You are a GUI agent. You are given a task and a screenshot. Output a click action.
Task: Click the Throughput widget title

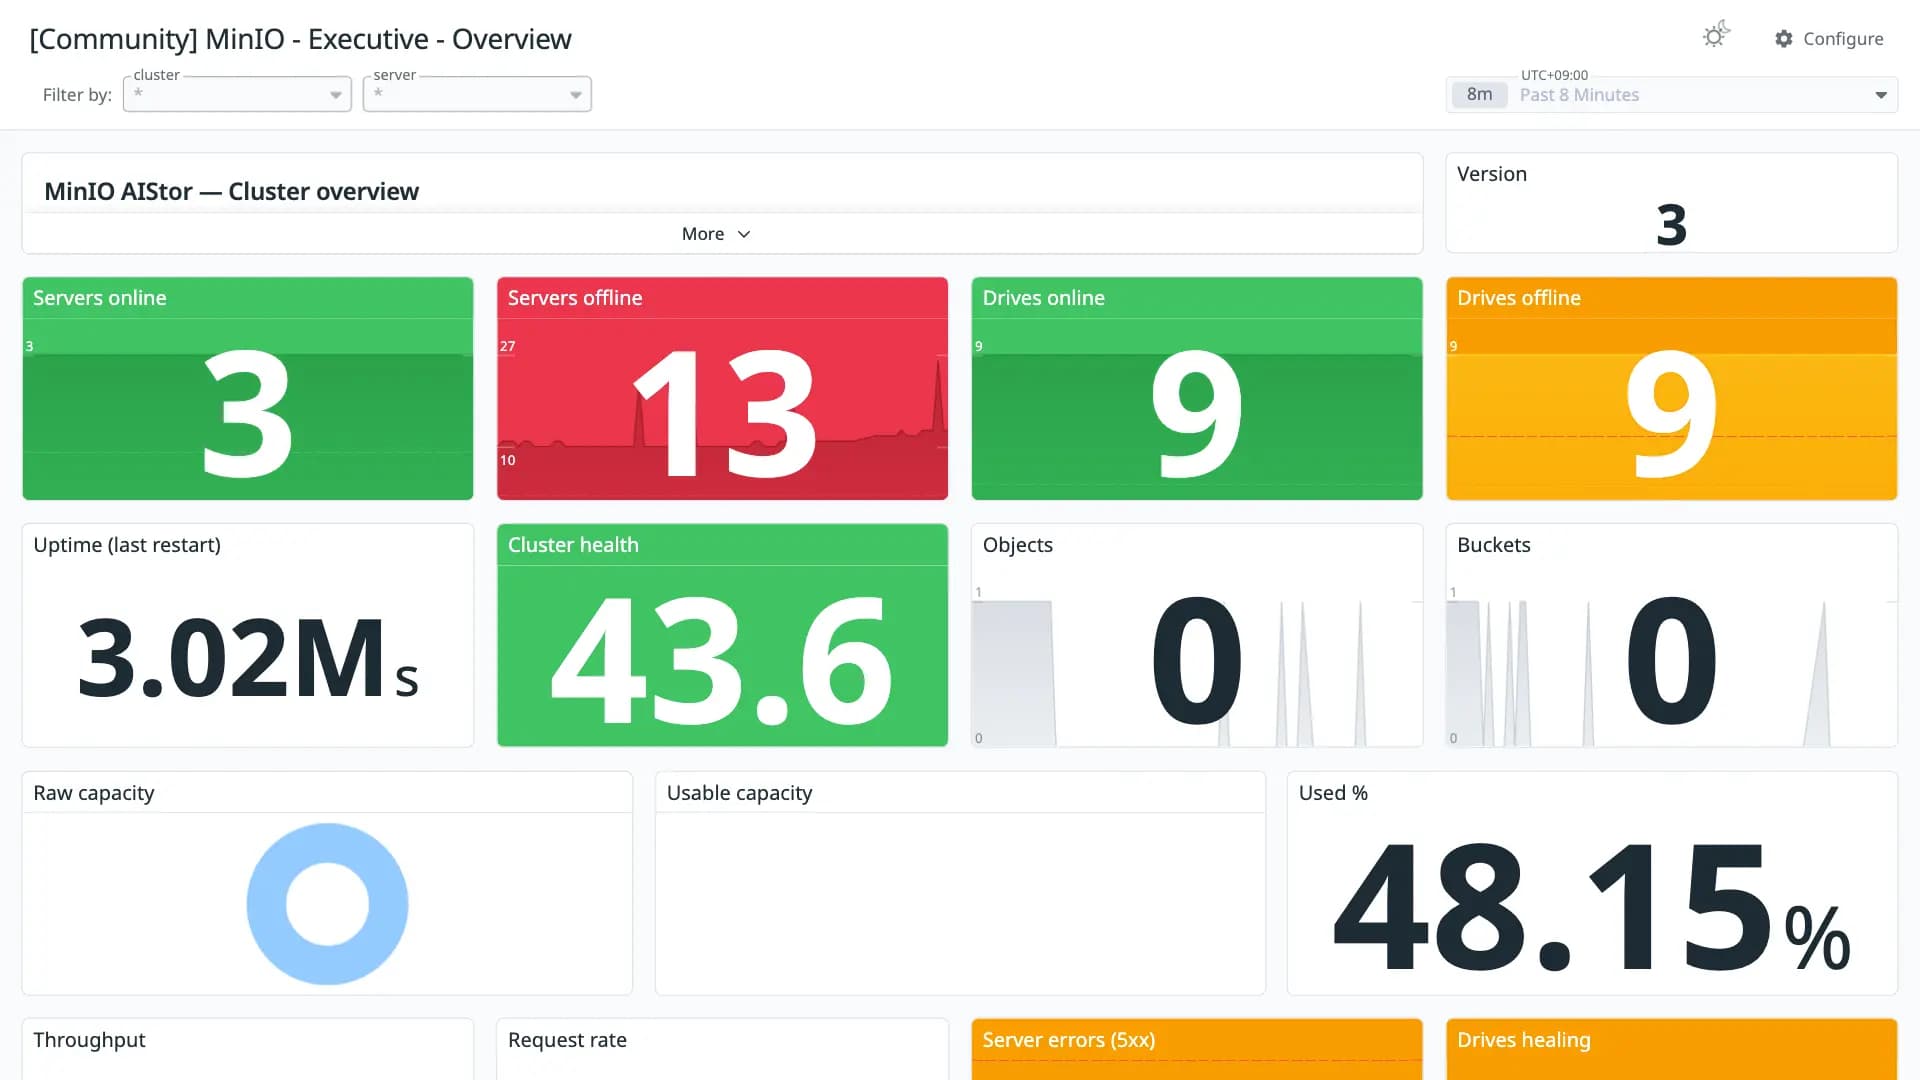tap(89, 1040)
